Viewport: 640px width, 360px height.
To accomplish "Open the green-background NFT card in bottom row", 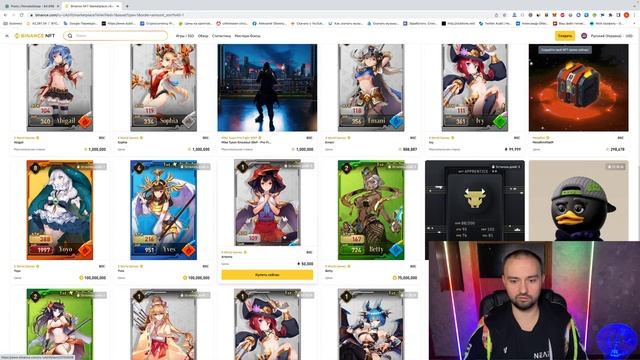I will pos(60,324).
